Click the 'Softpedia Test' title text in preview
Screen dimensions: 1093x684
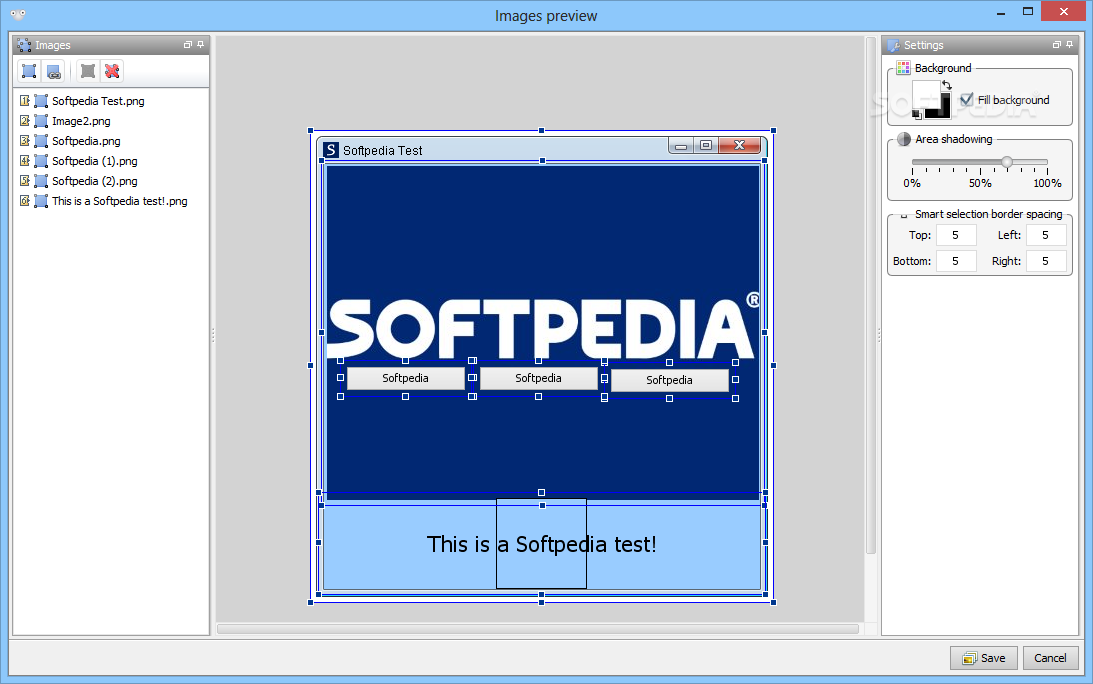(383, 150)
